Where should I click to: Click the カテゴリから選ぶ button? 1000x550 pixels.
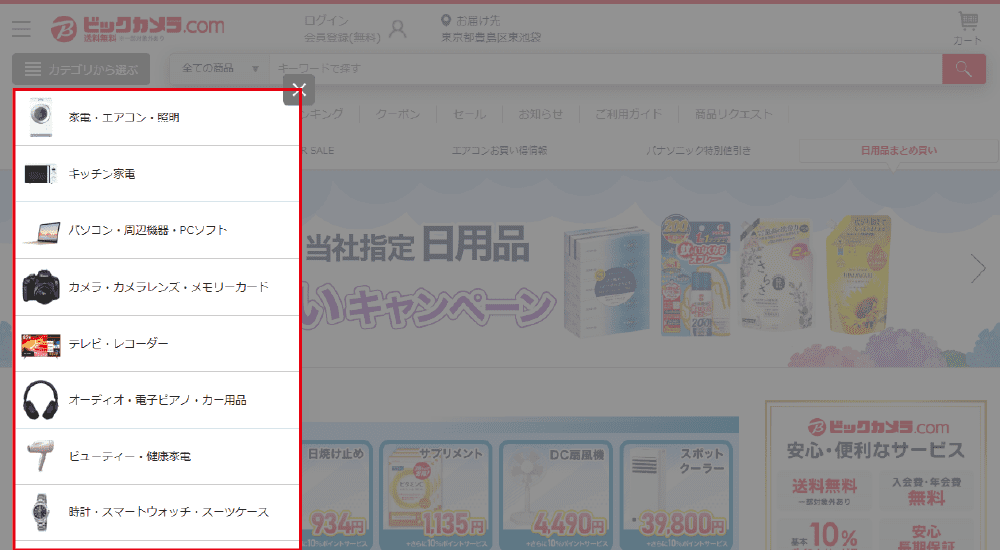click(x=81, y=69)
